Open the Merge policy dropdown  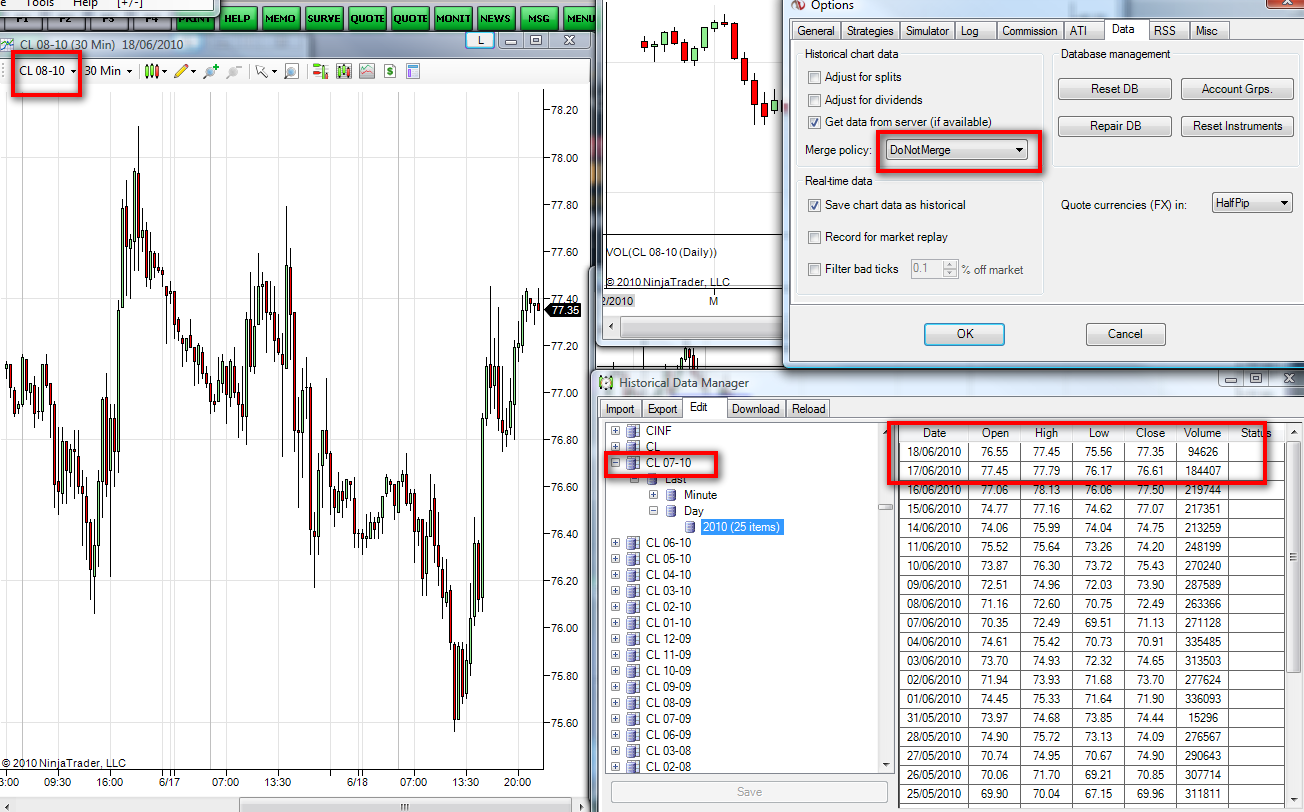click(x=957, y=150)
